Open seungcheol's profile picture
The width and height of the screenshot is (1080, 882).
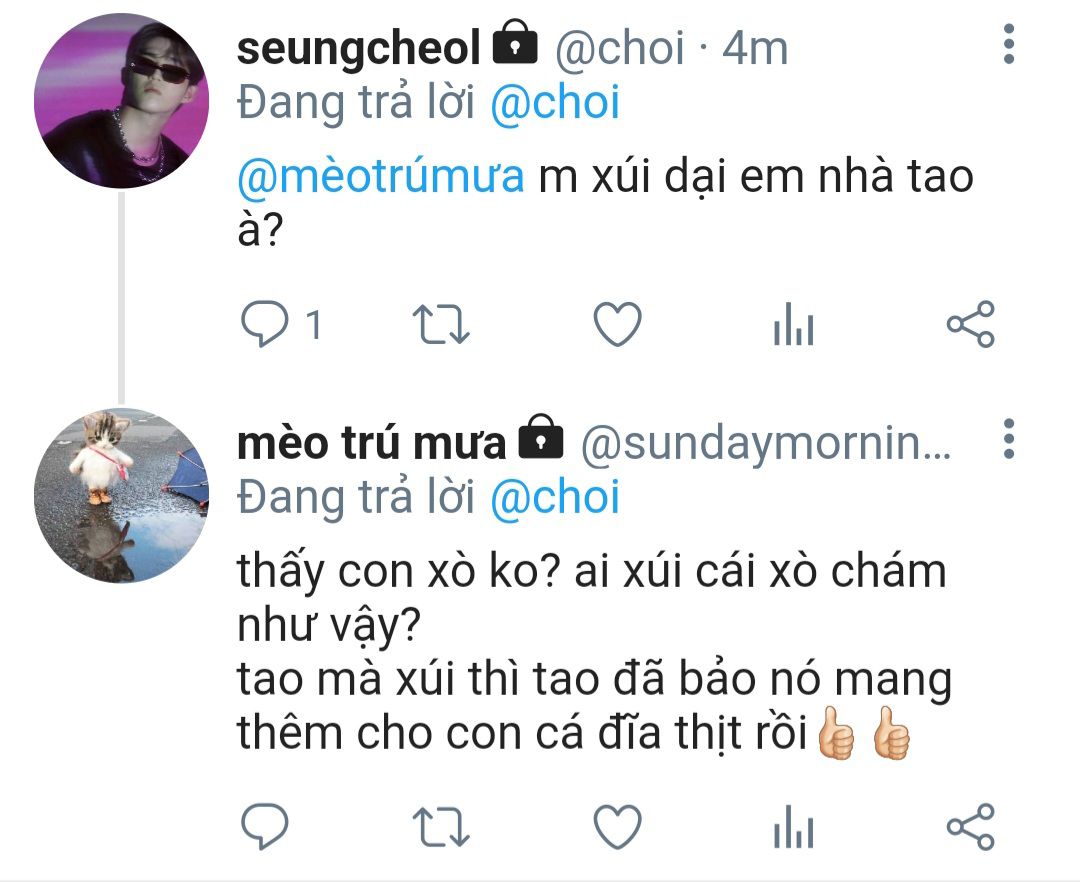click(x=121, y=101)
